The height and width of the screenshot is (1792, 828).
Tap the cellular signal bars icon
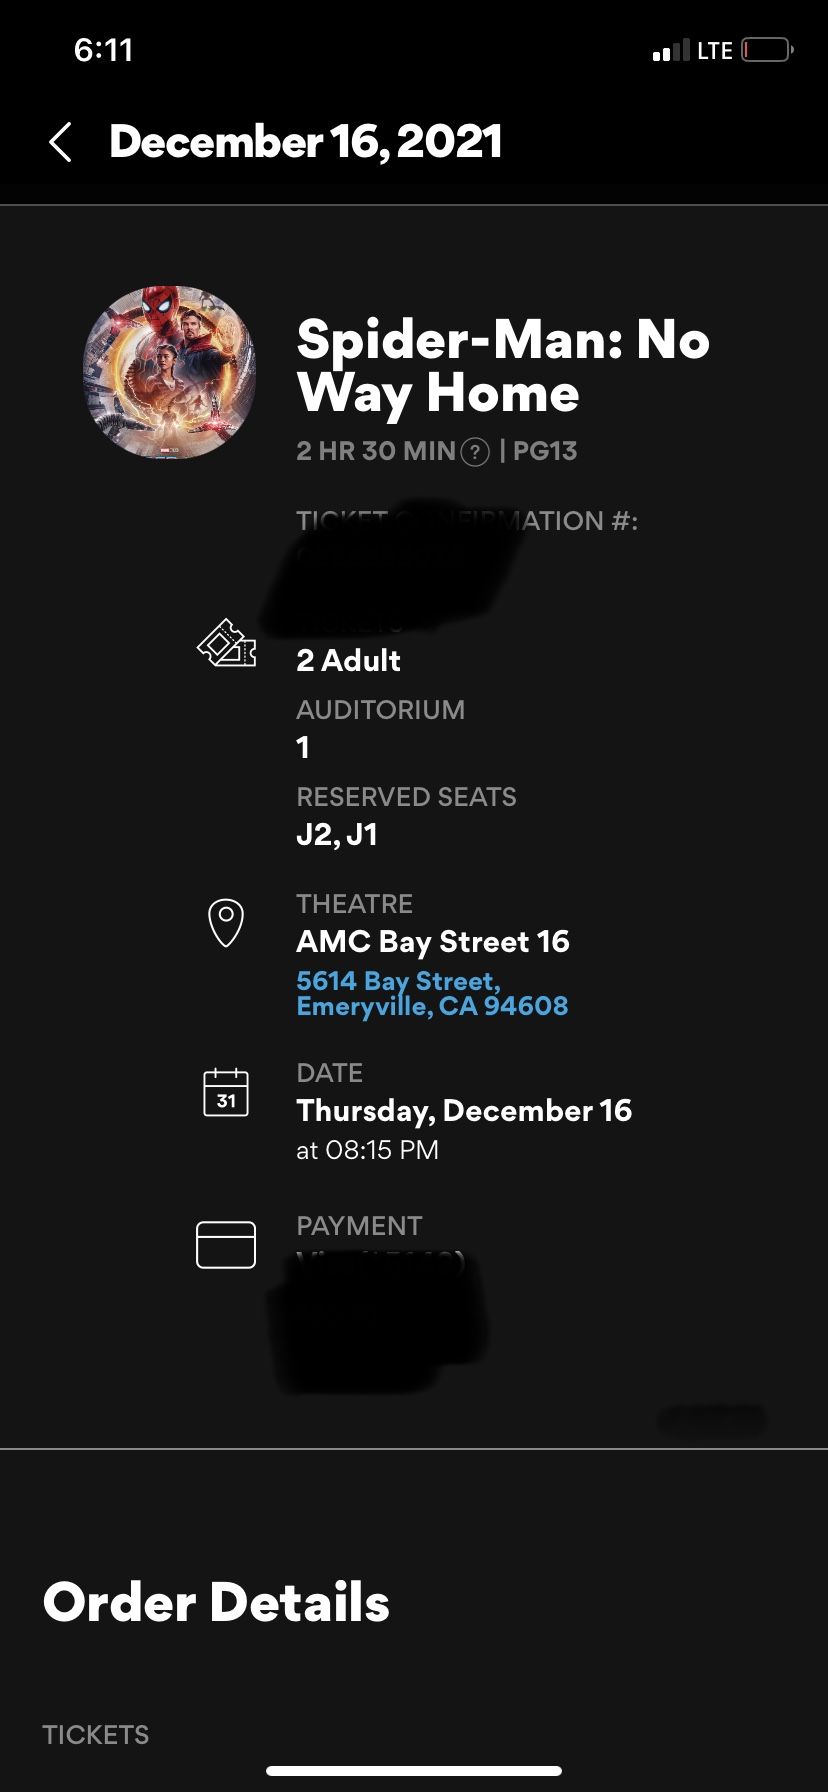(x=670, y=51)
